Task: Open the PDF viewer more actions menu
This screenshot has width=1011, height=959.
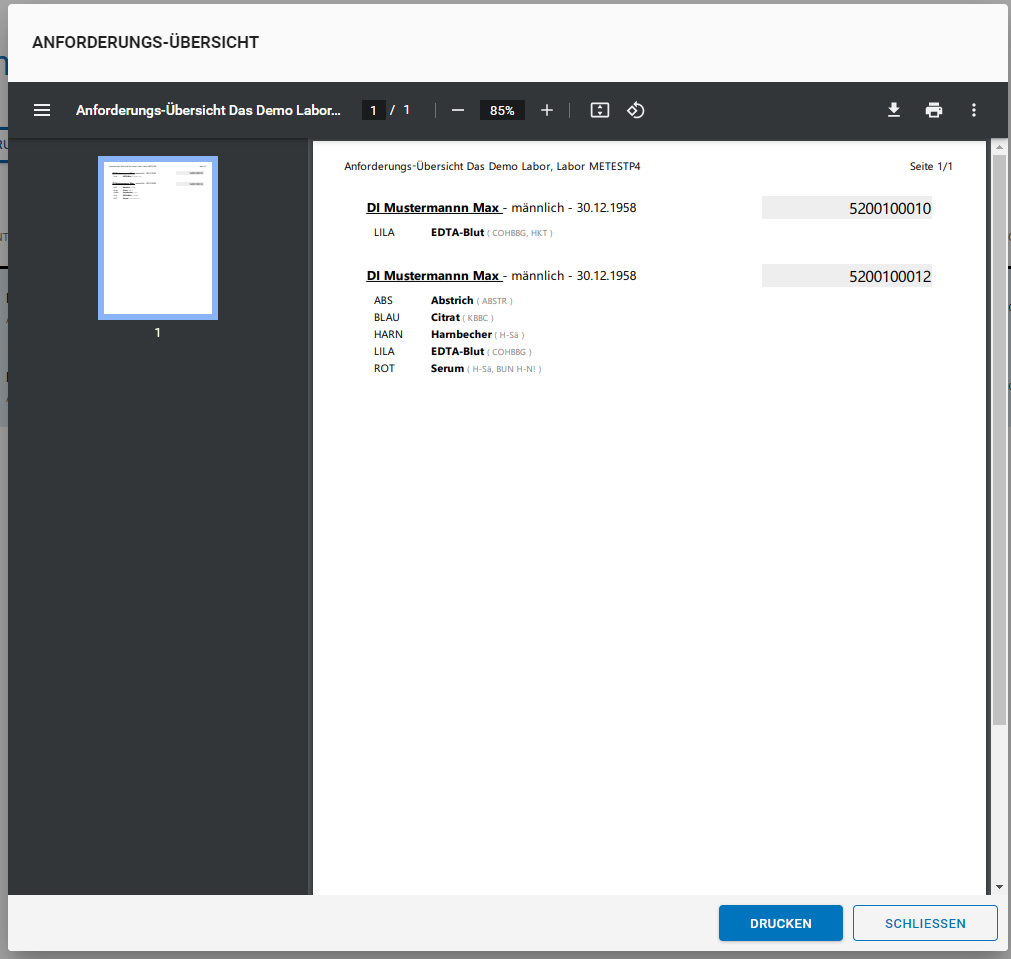Action: pyautogui.click(x=974, y=110)
